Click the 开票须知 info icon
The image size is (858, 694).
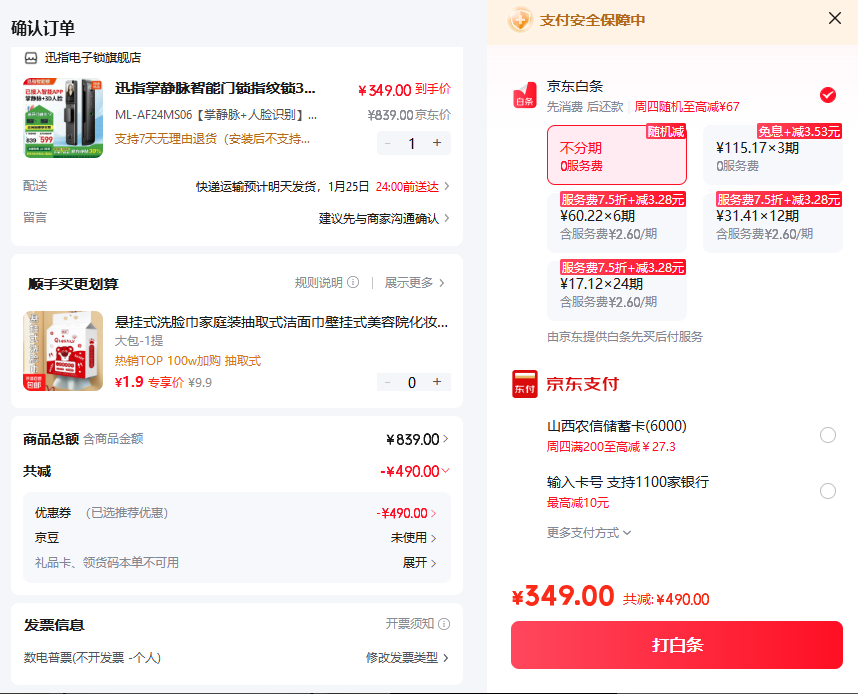444,624
